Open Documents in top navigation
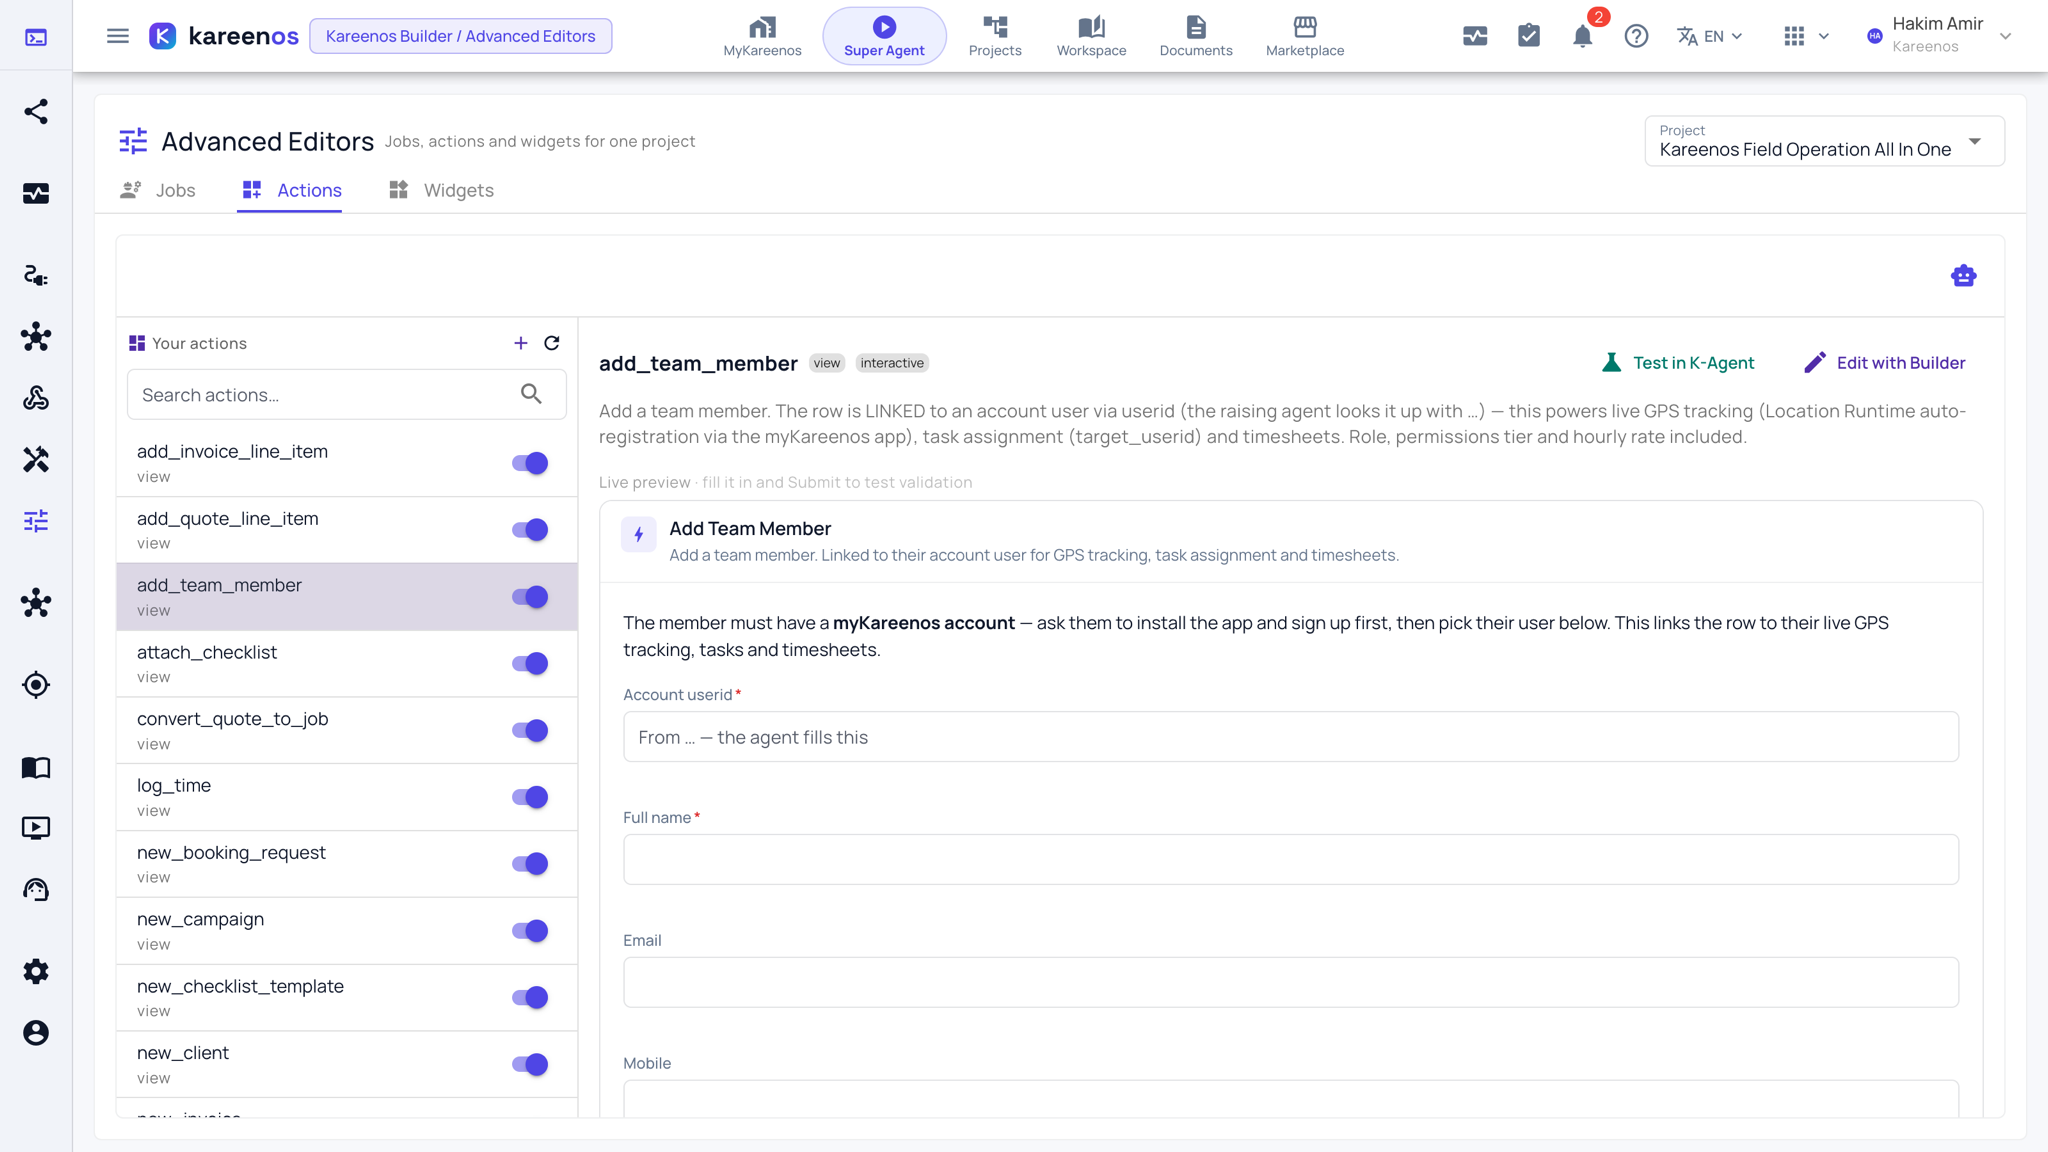Viewport: 2048px width, 1152px height. 1196,36
